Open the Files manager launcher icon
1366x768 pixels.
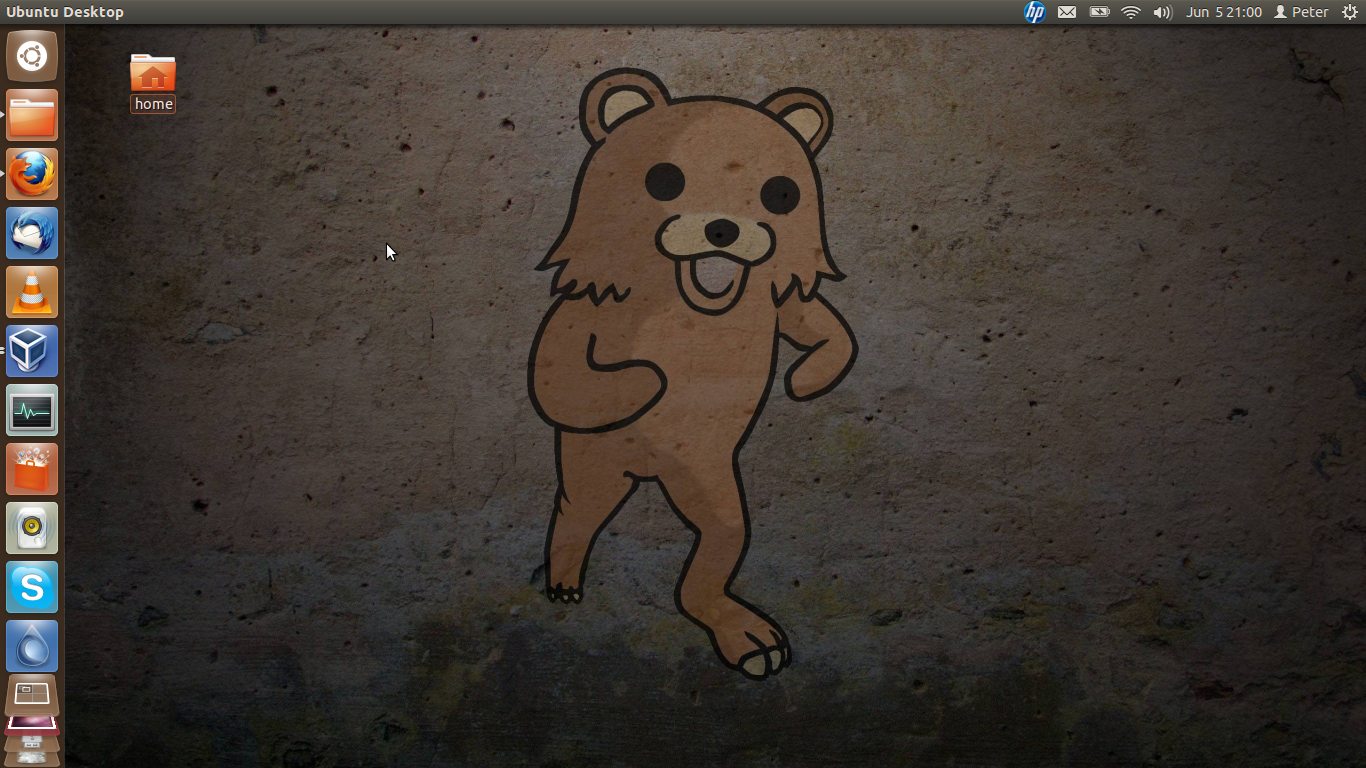[32, 115]
